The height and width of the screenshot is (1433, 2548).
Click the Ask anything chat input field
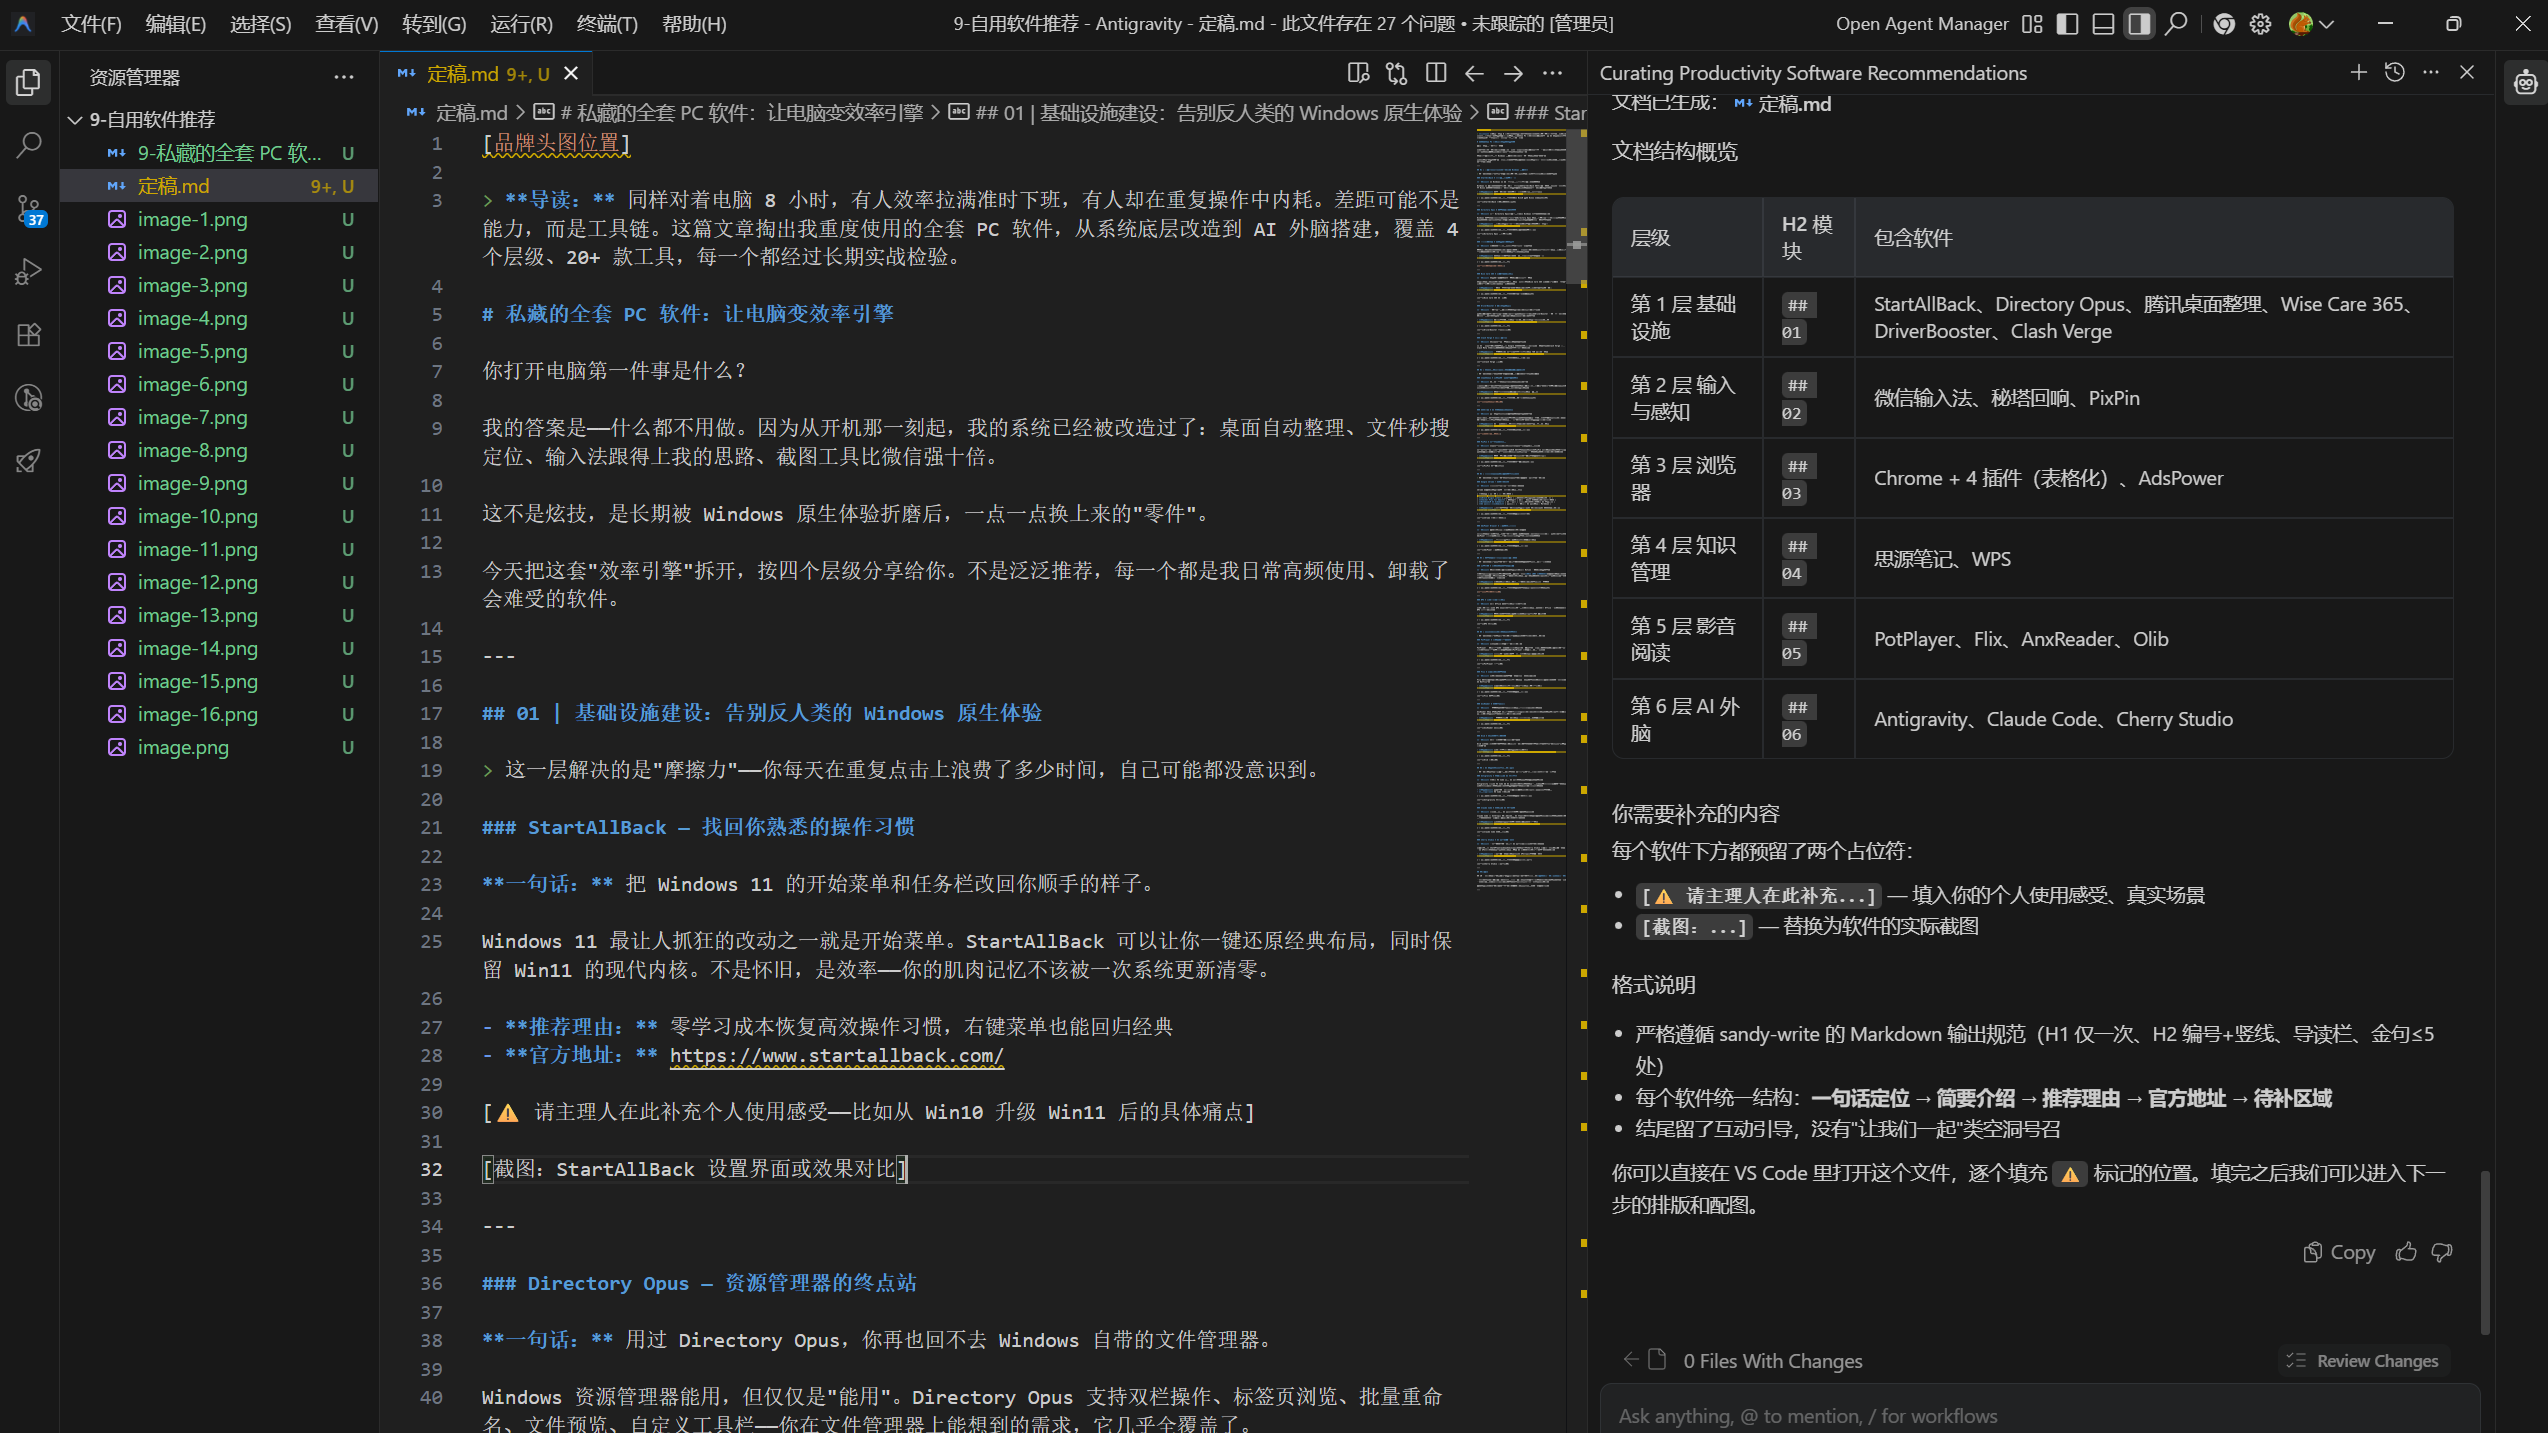(x=2040, y=1415)
